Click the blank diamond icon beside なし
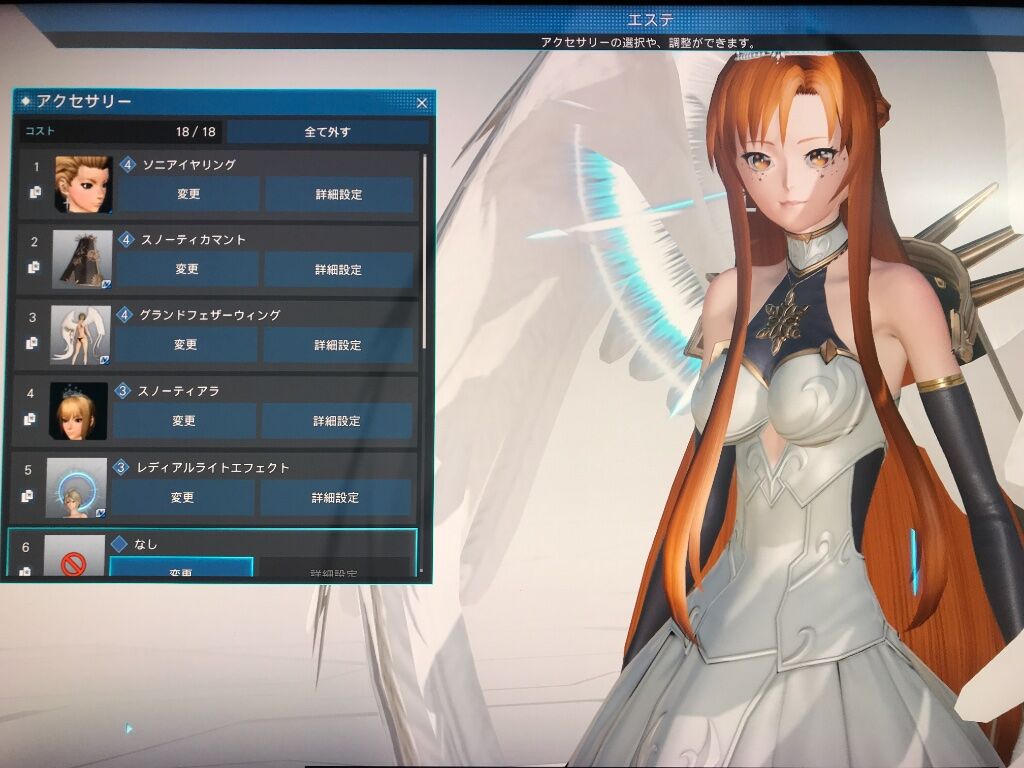1024x768 pixels. click(119, 543)
